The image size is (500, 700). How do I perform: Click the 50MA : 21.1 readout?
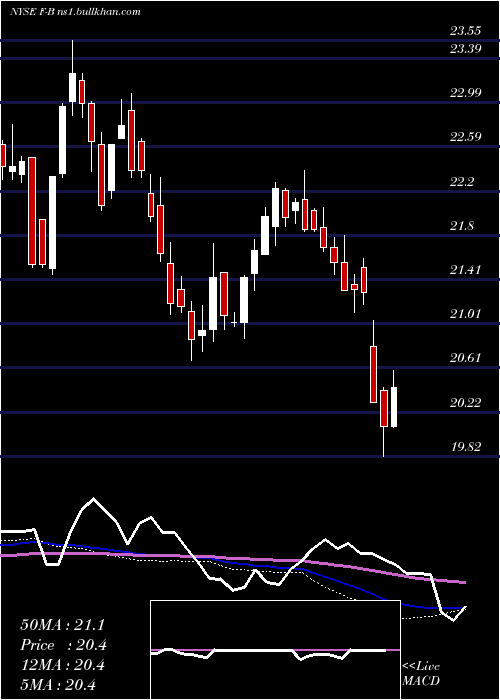[x=62, y=625]
